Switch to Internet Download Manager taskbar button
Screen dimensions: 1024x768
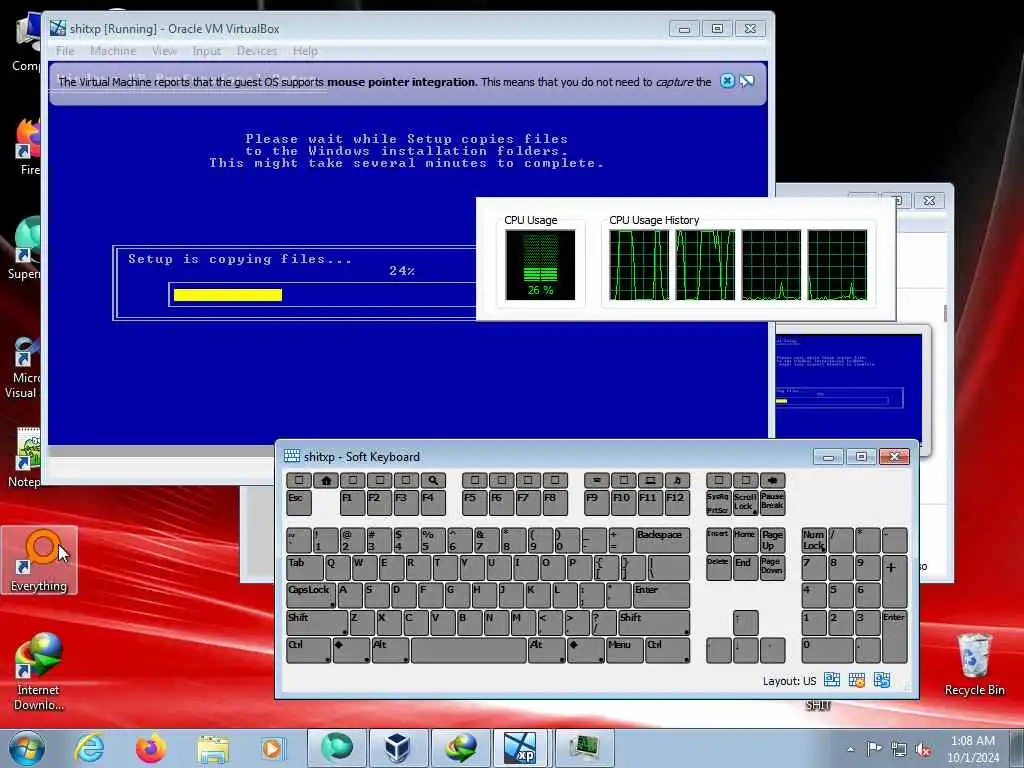tap(460, 748)
